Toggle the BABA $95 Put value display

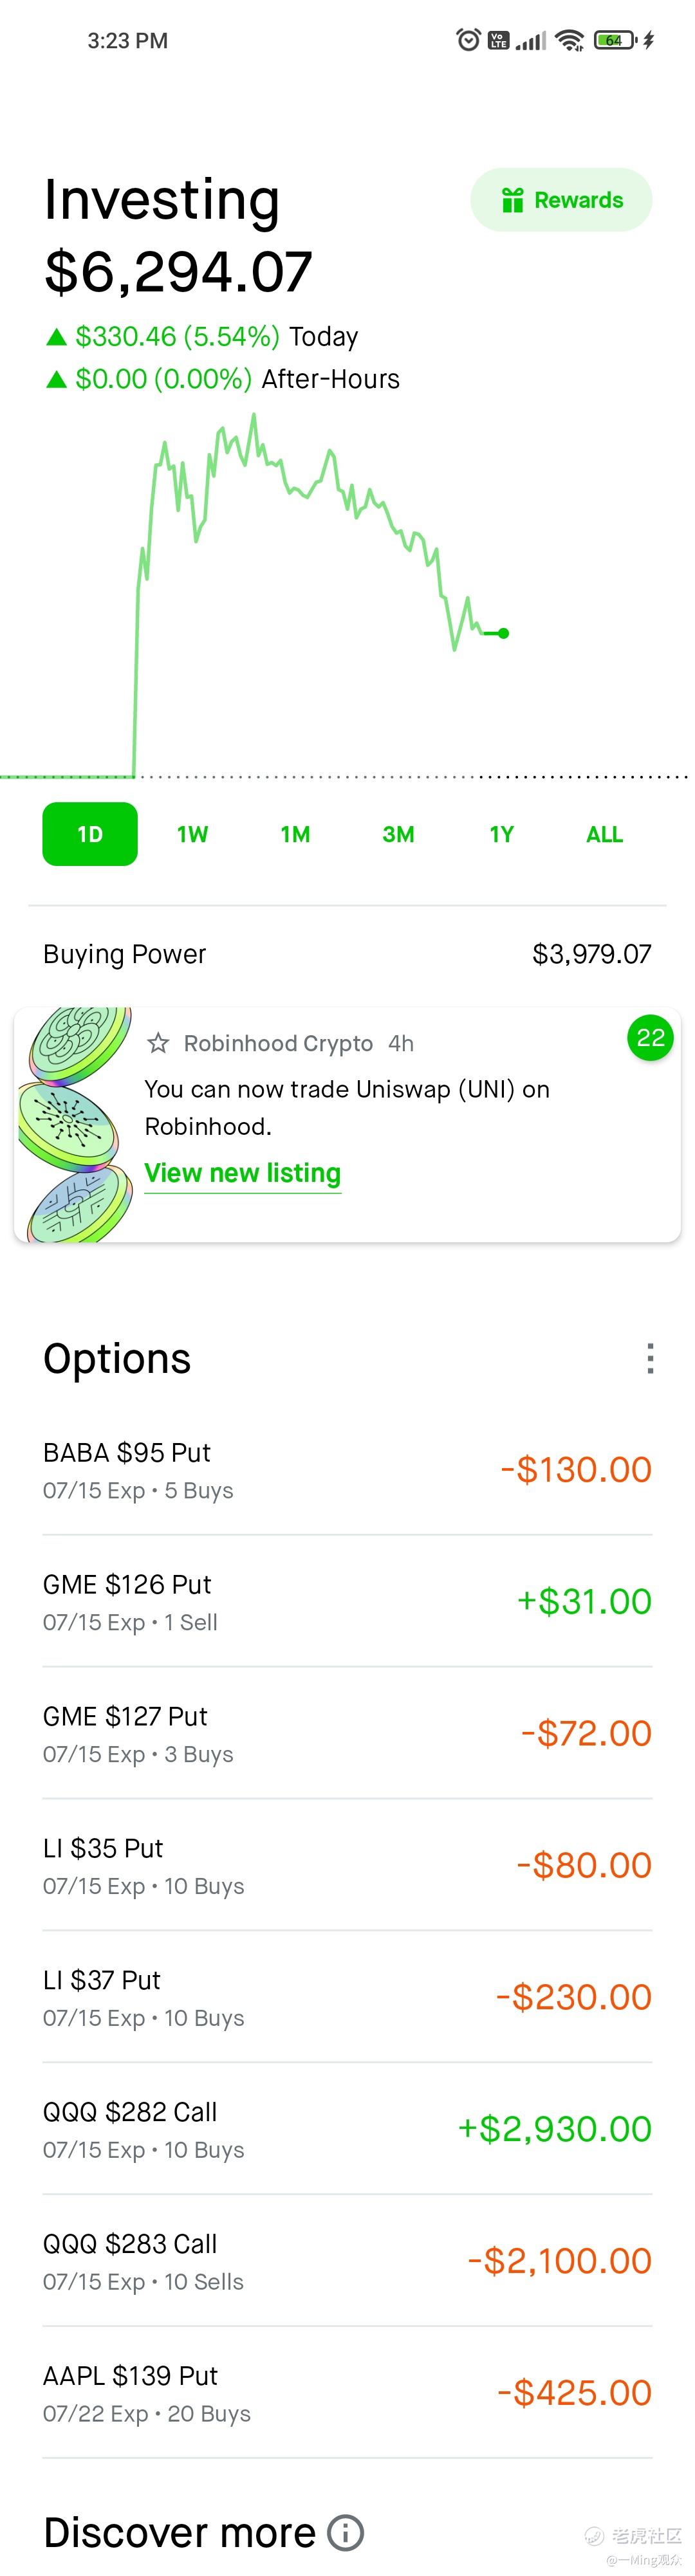pyautogui.click(x=576, y=1469)
